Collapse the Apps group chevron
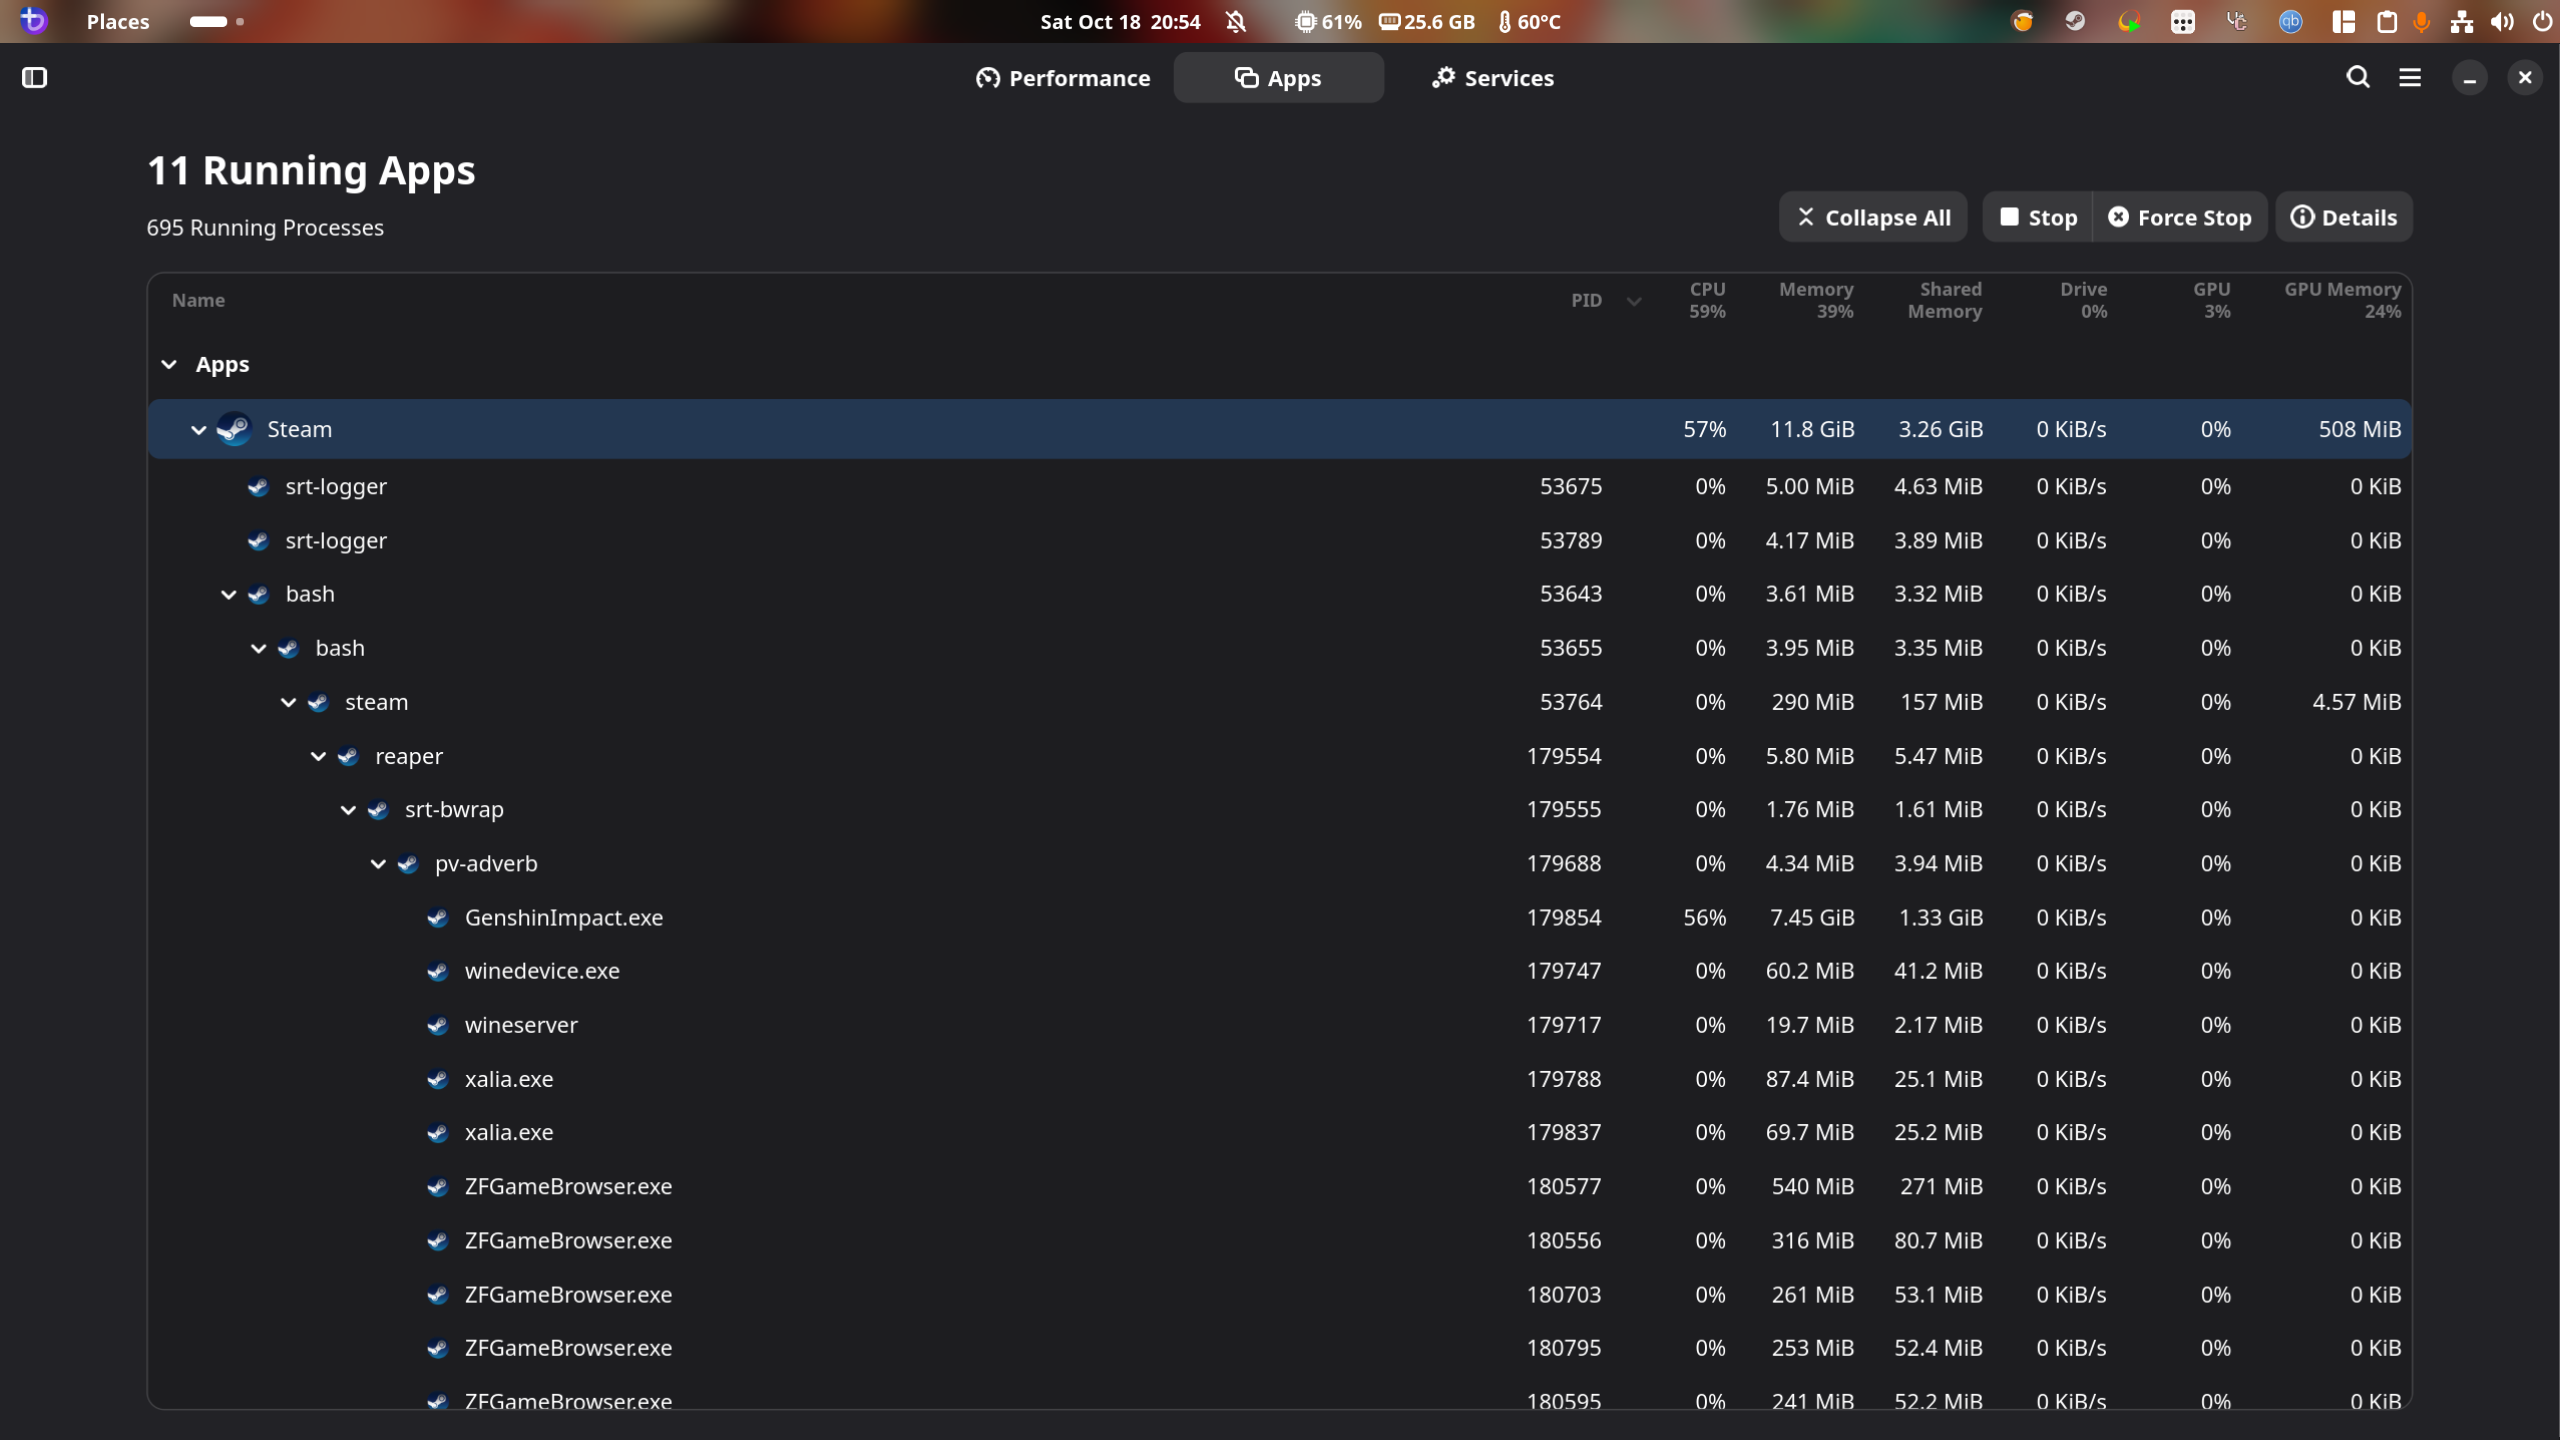 click(x=169, y=364)
